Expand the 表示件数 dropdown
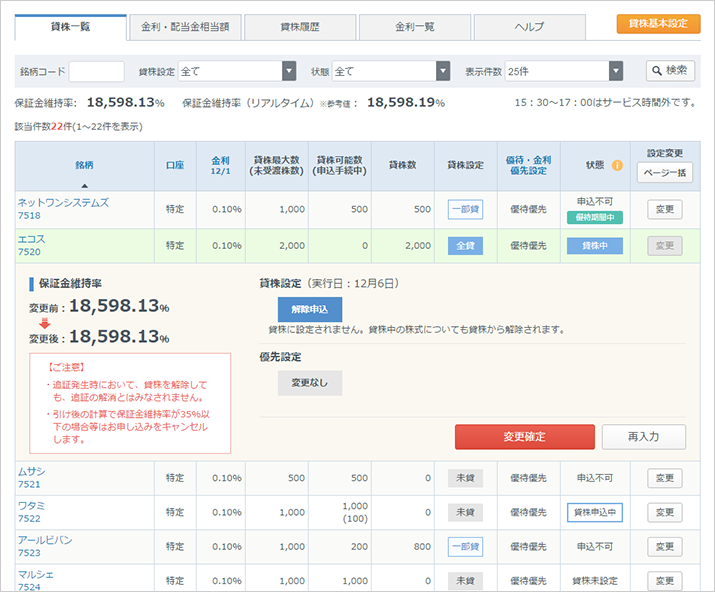The width and height of the screenshot is (715, 592). [564, 71]
